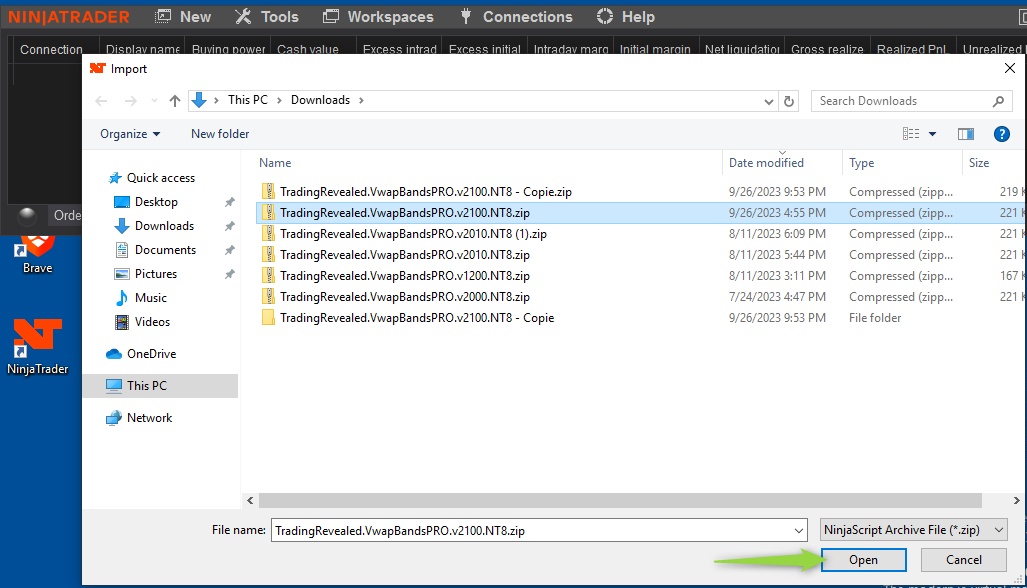Image resolution: width=1027 pixels, height=588 pixels.
Task: Click the horizontal scrollbar track
Action: pyautogui.click(x=620, y=500)
